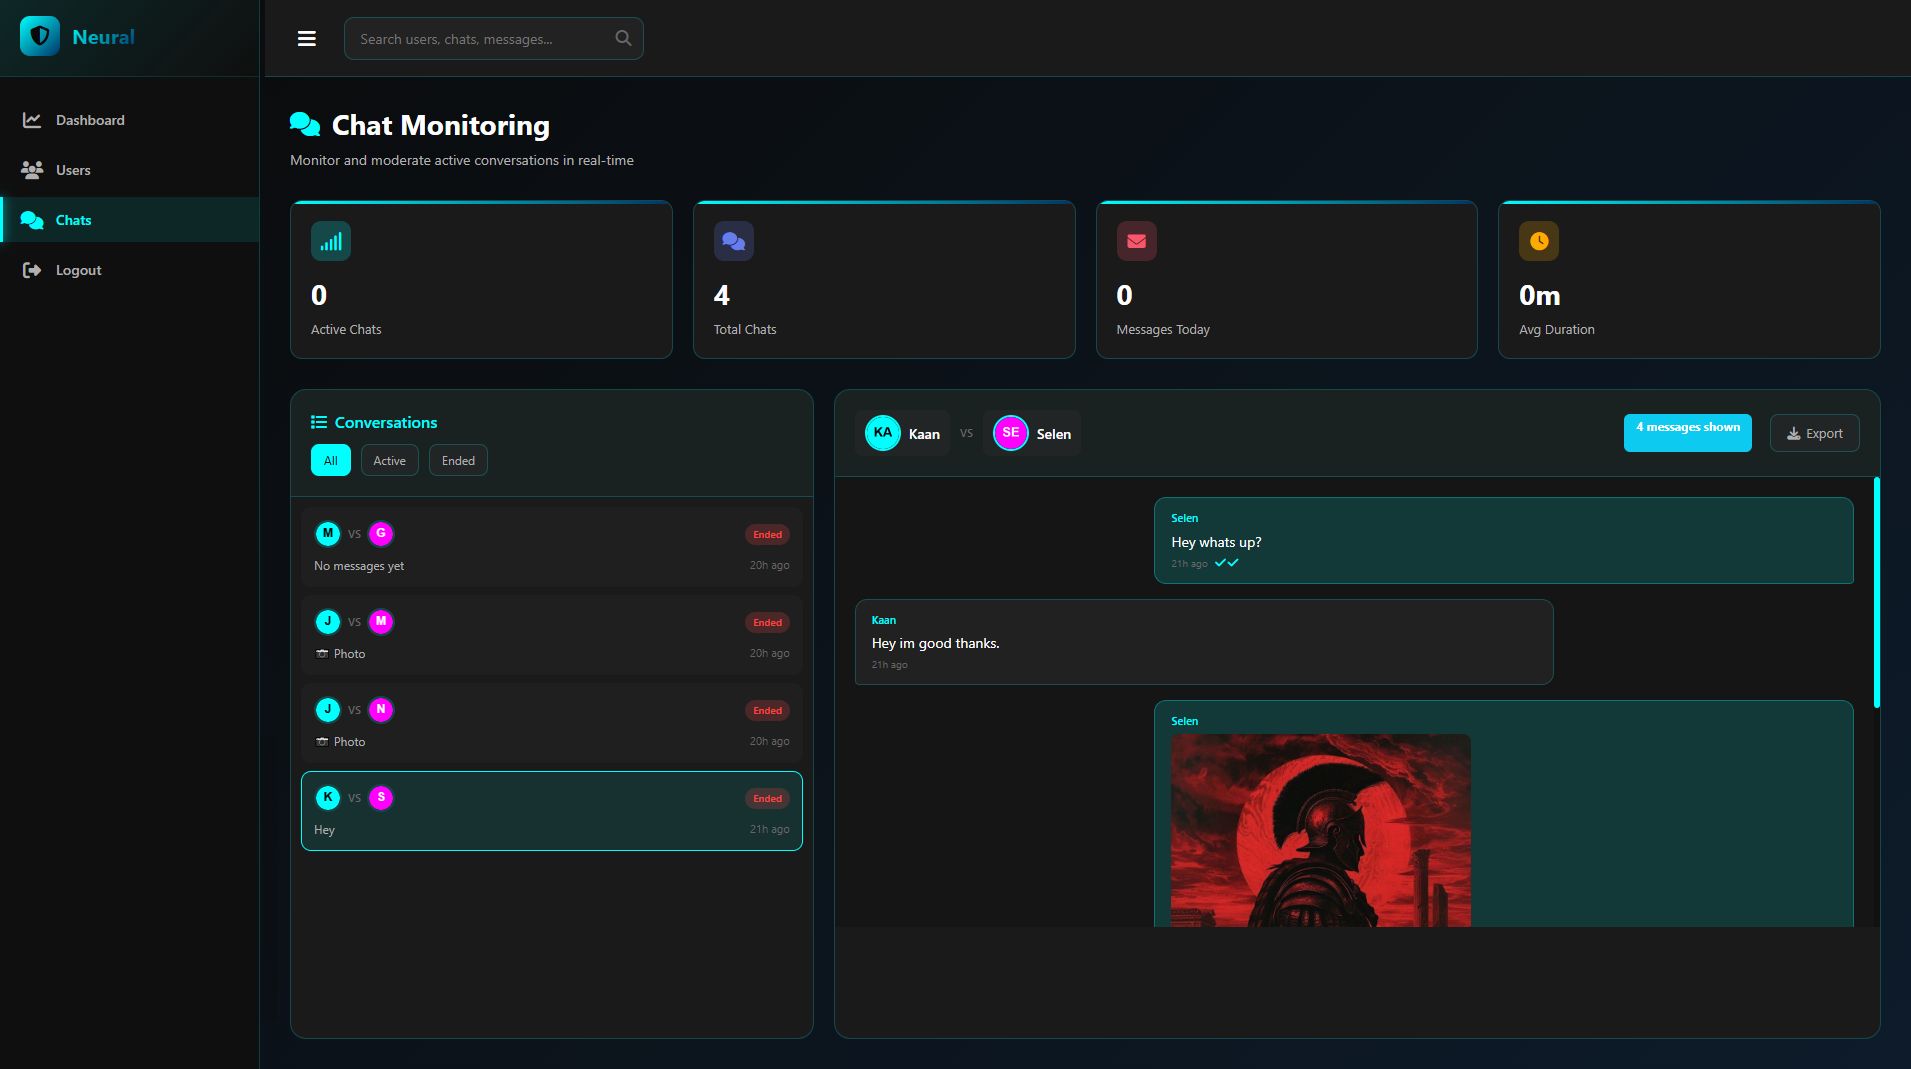Toggle the hamburger sidebar menu
The image size is (1911, 1069).
[x=307, y=39]
